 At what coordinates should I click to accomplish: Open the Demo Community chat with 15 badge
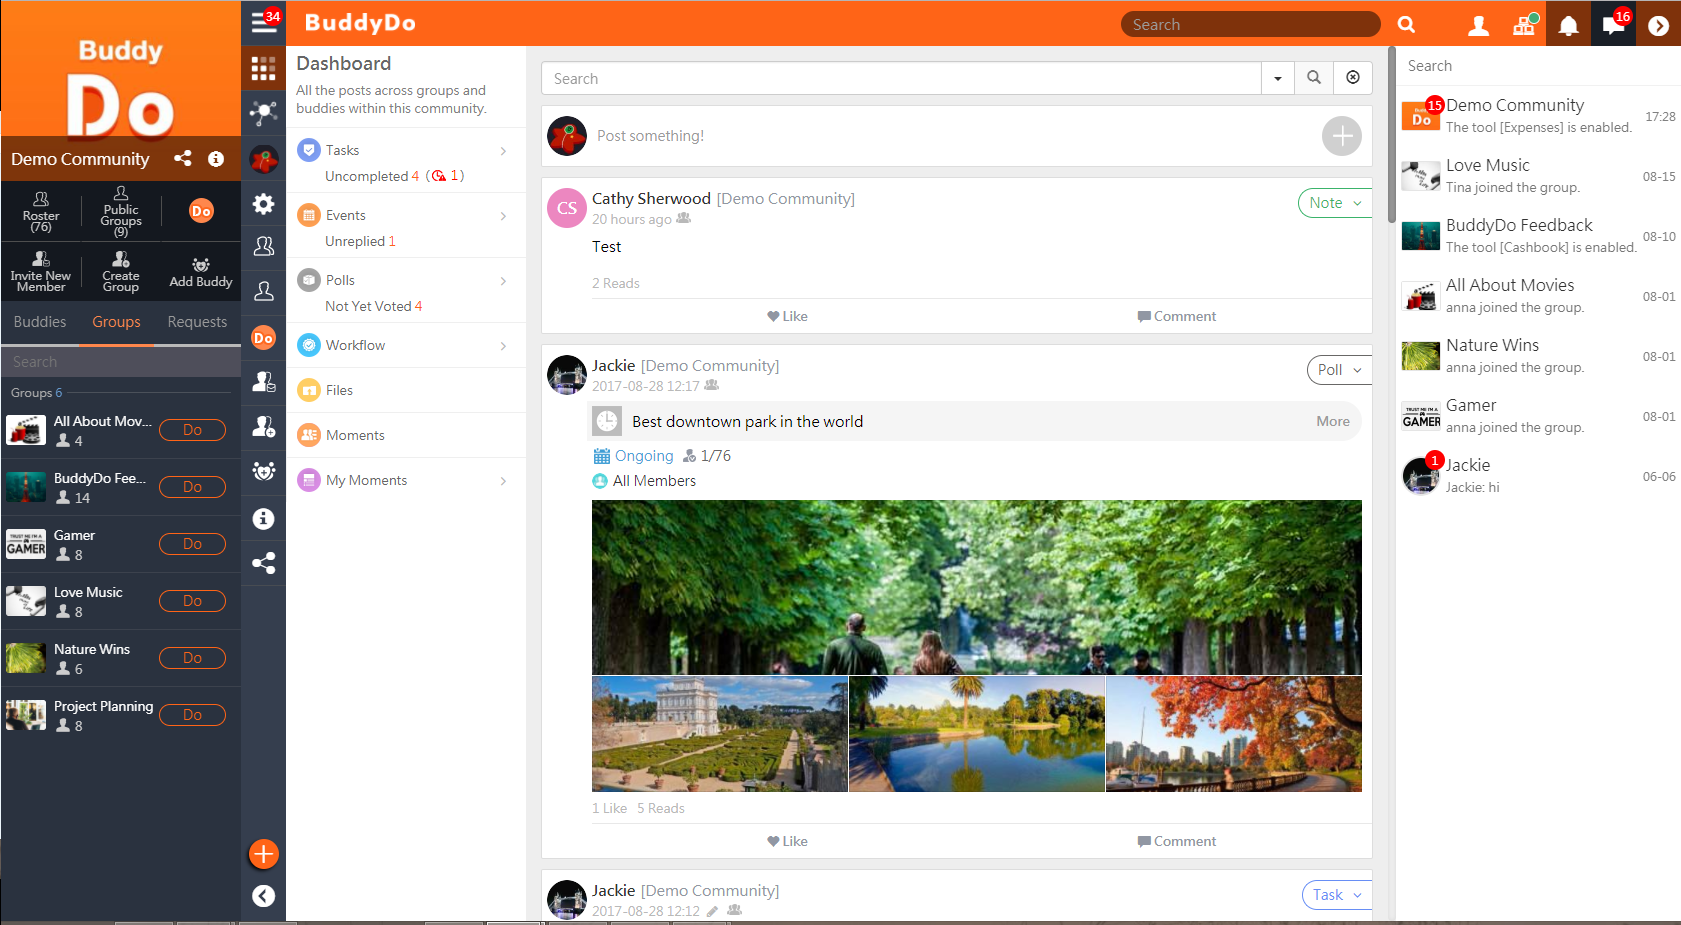(1538, 116)
